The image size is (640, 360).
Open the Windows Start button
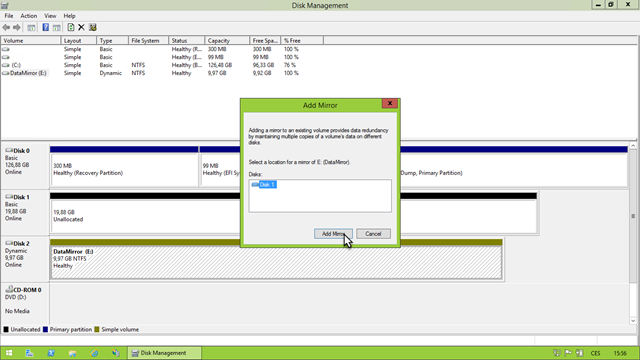pyautogui.click(x=9, y=353)
